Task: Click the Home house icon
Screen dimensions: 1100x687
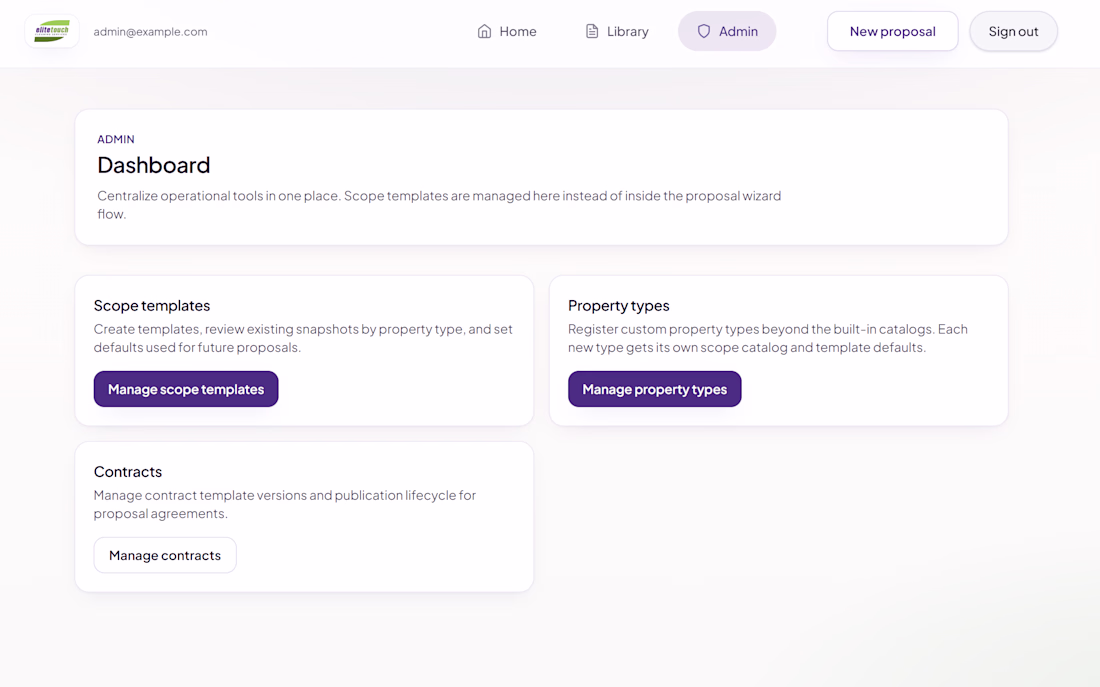Action: point(484,32)
